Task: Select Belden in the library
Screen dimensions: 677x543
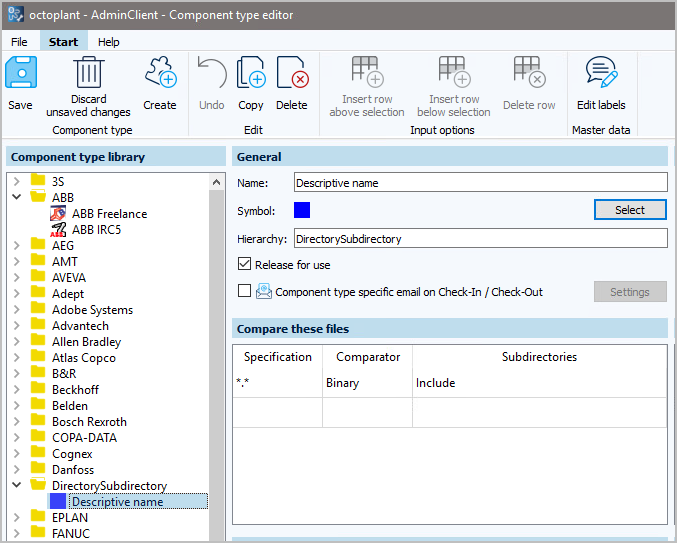Action: (70, 405)
